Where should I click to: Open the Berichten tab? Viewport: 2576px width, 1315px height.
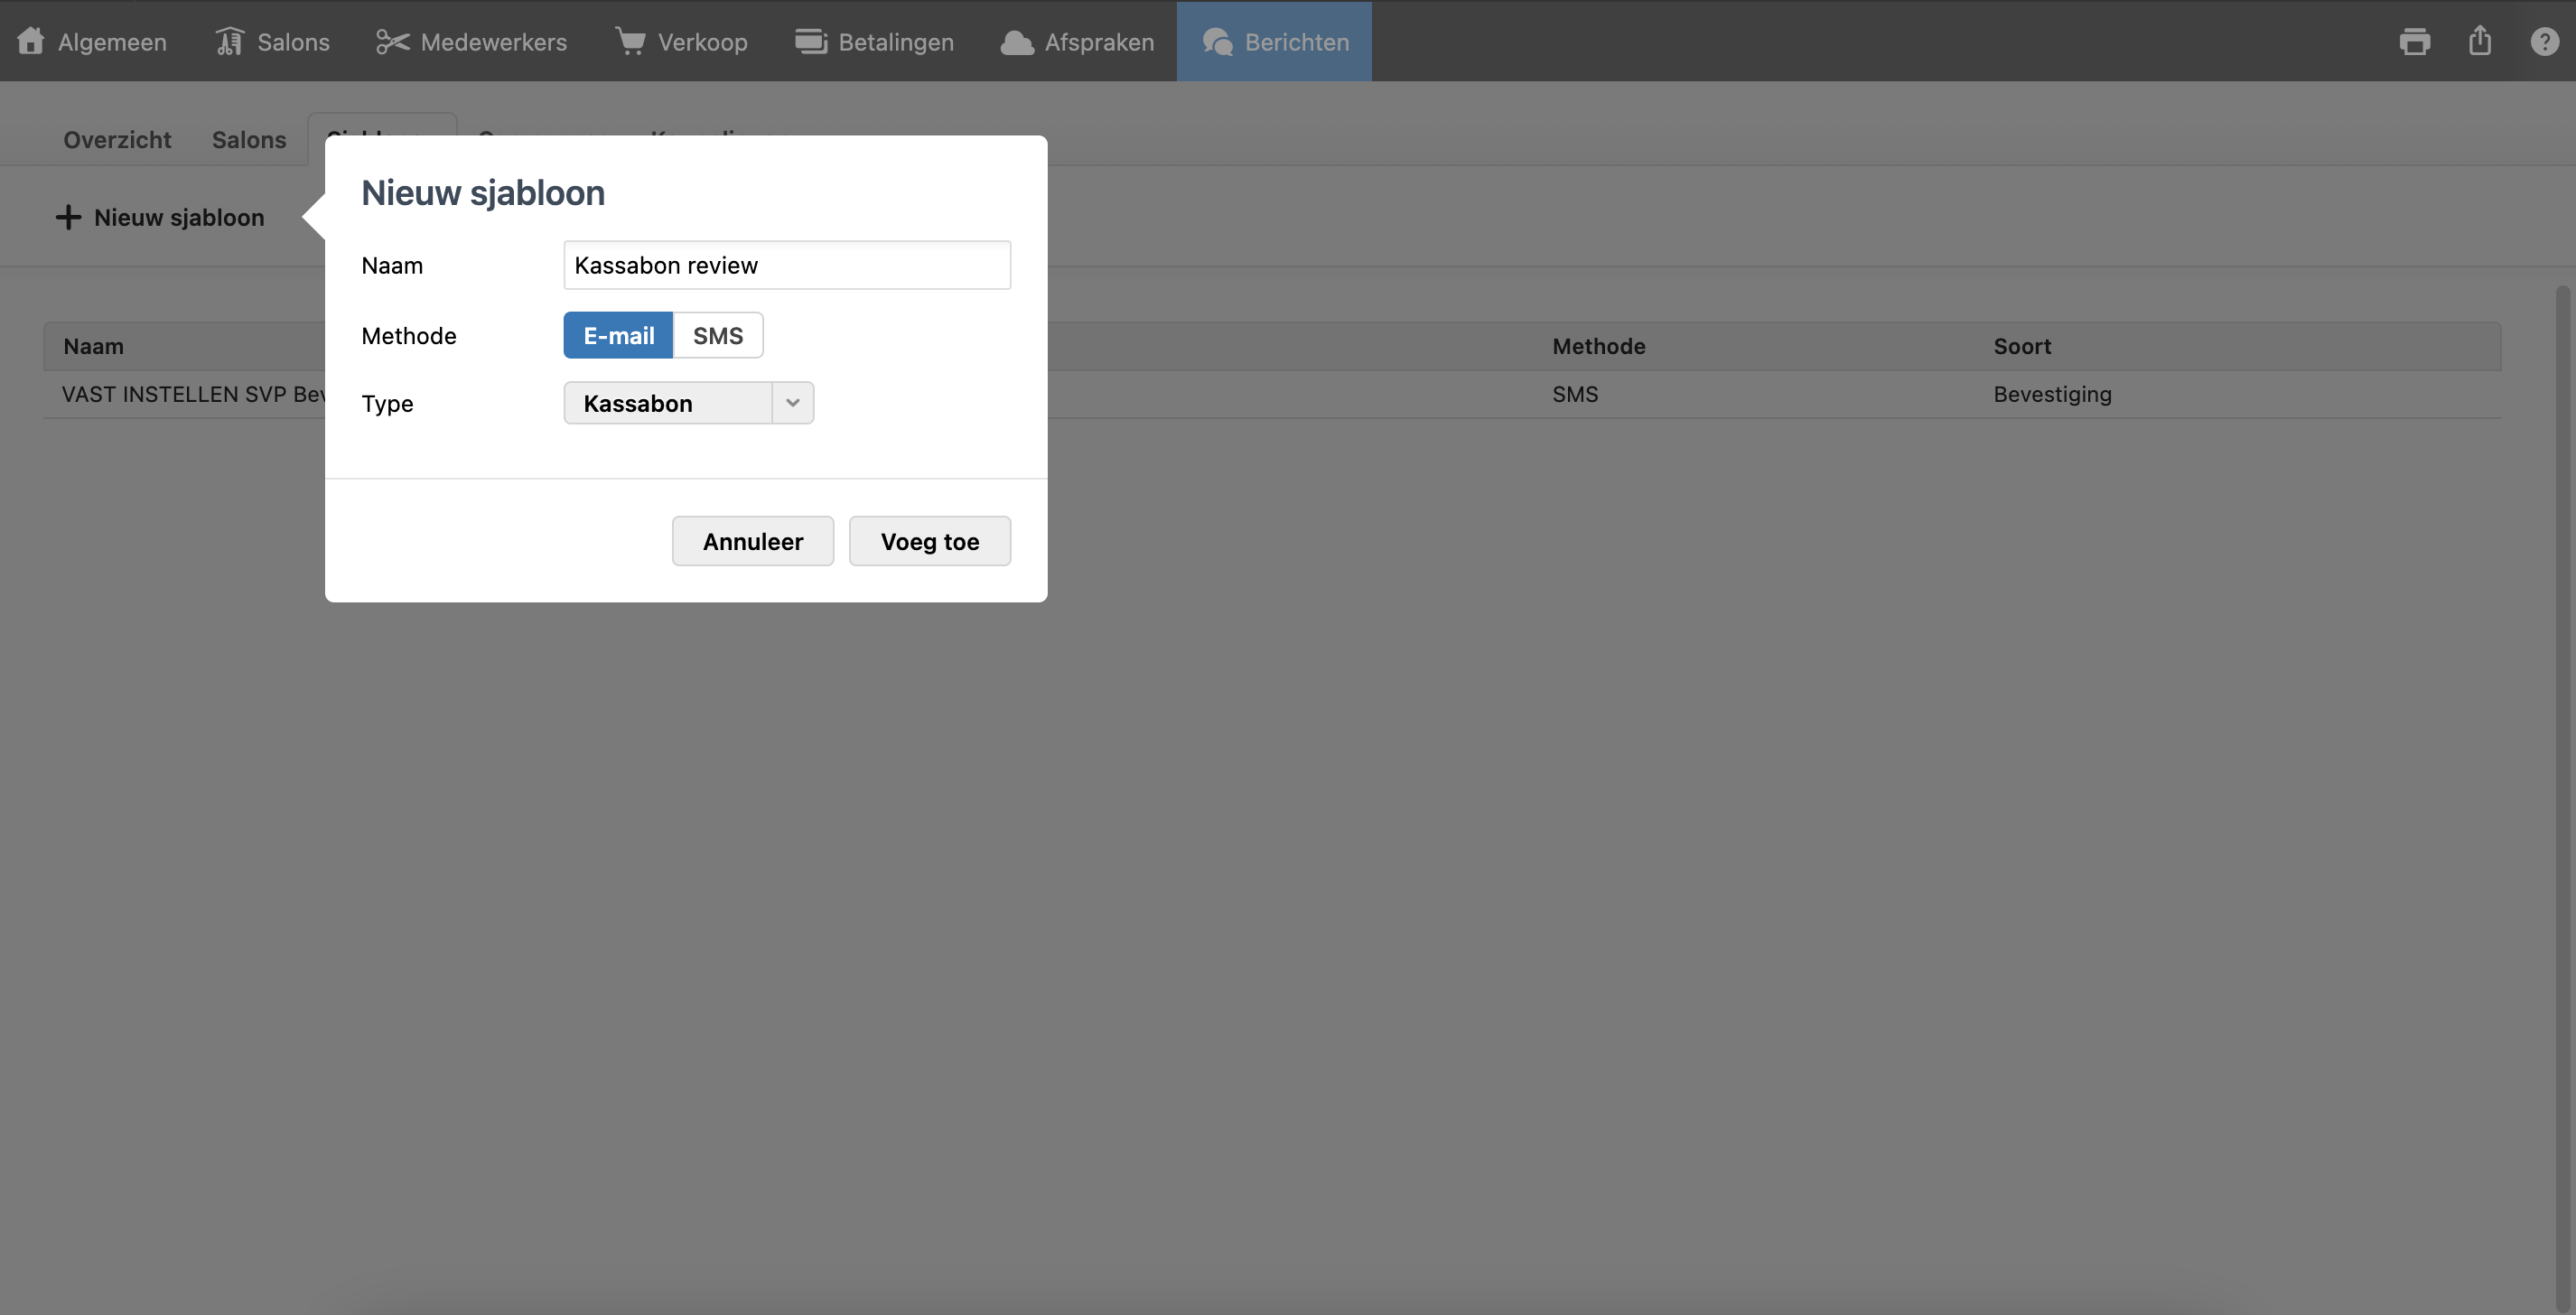point(1274,41)
